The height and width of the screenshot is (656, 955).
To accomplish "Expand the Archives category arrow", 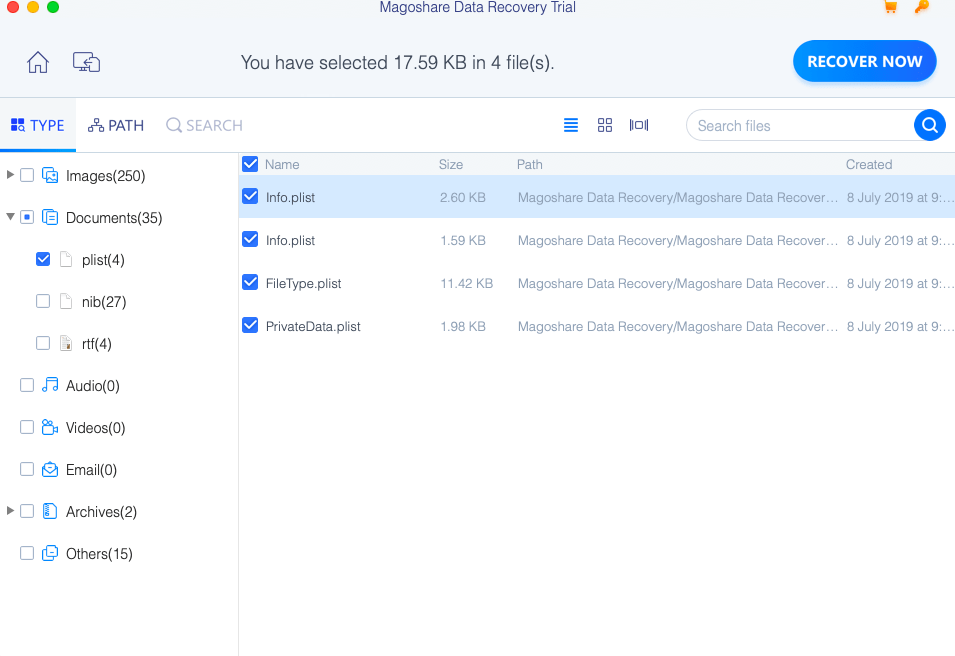I will pos(10,510).
